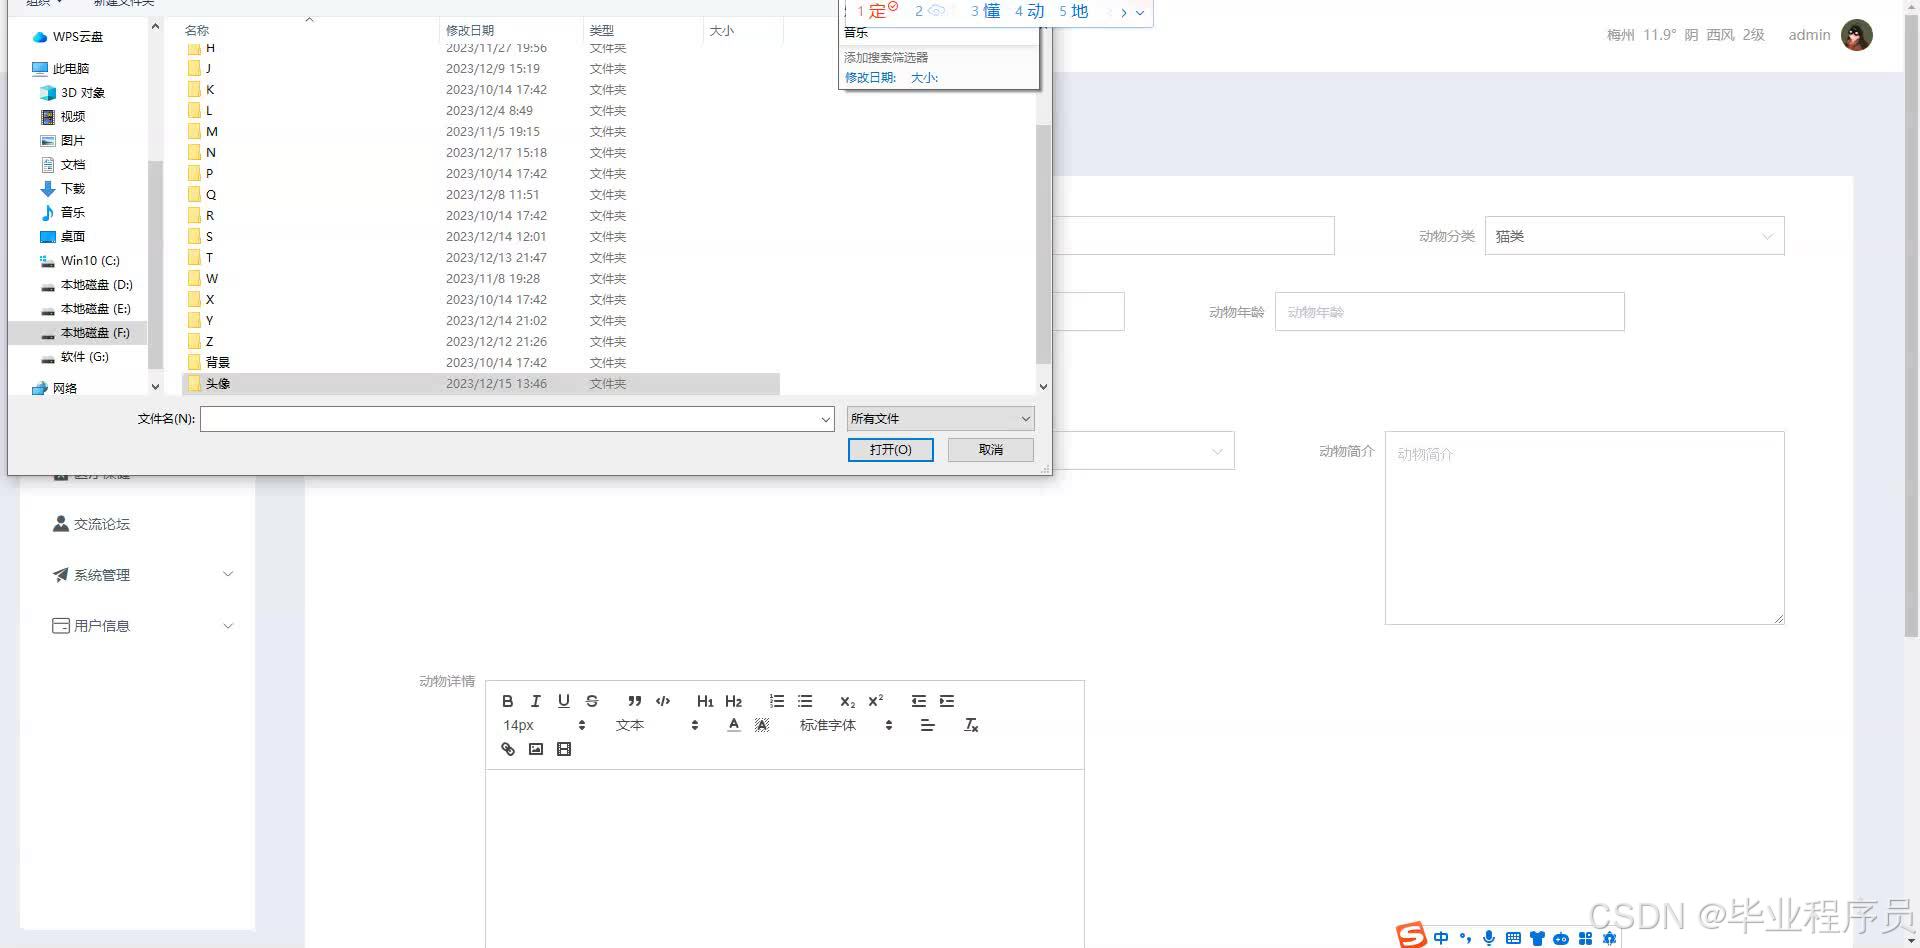Screen dimensions: 1920x948
Task: Apply superscript formatting
Action: coord(875,701)
